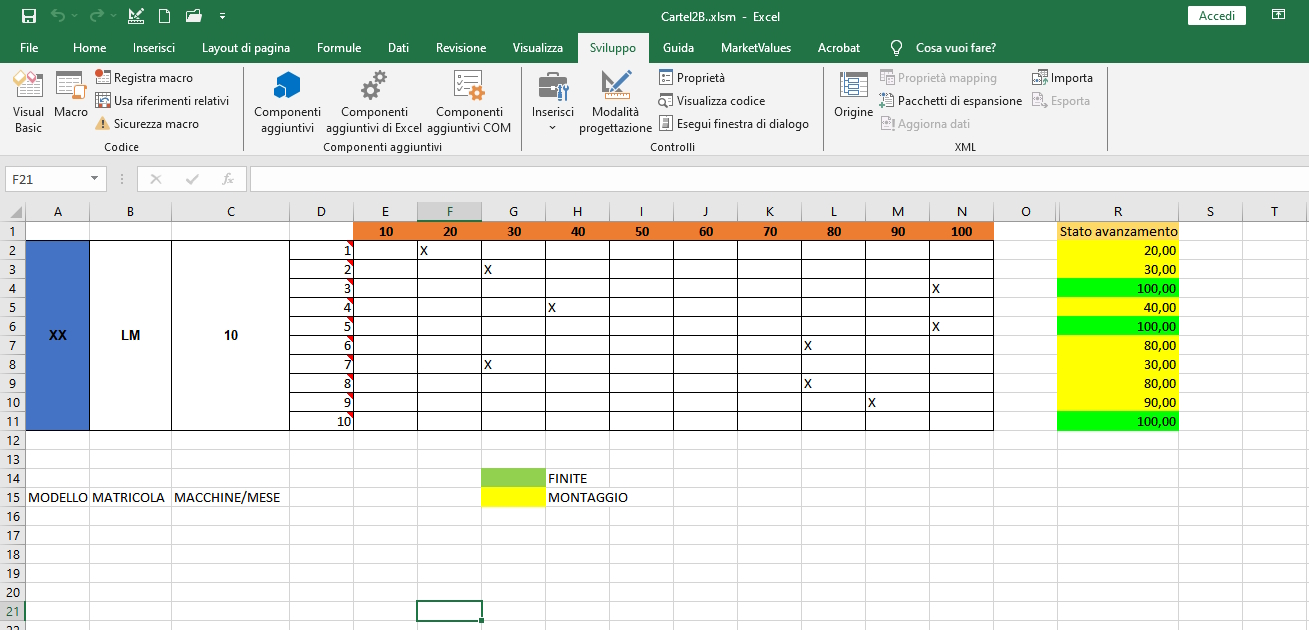Select the green 100,00 cell in row 4
Screen dimensions: 1309x630
[1118, 288]
